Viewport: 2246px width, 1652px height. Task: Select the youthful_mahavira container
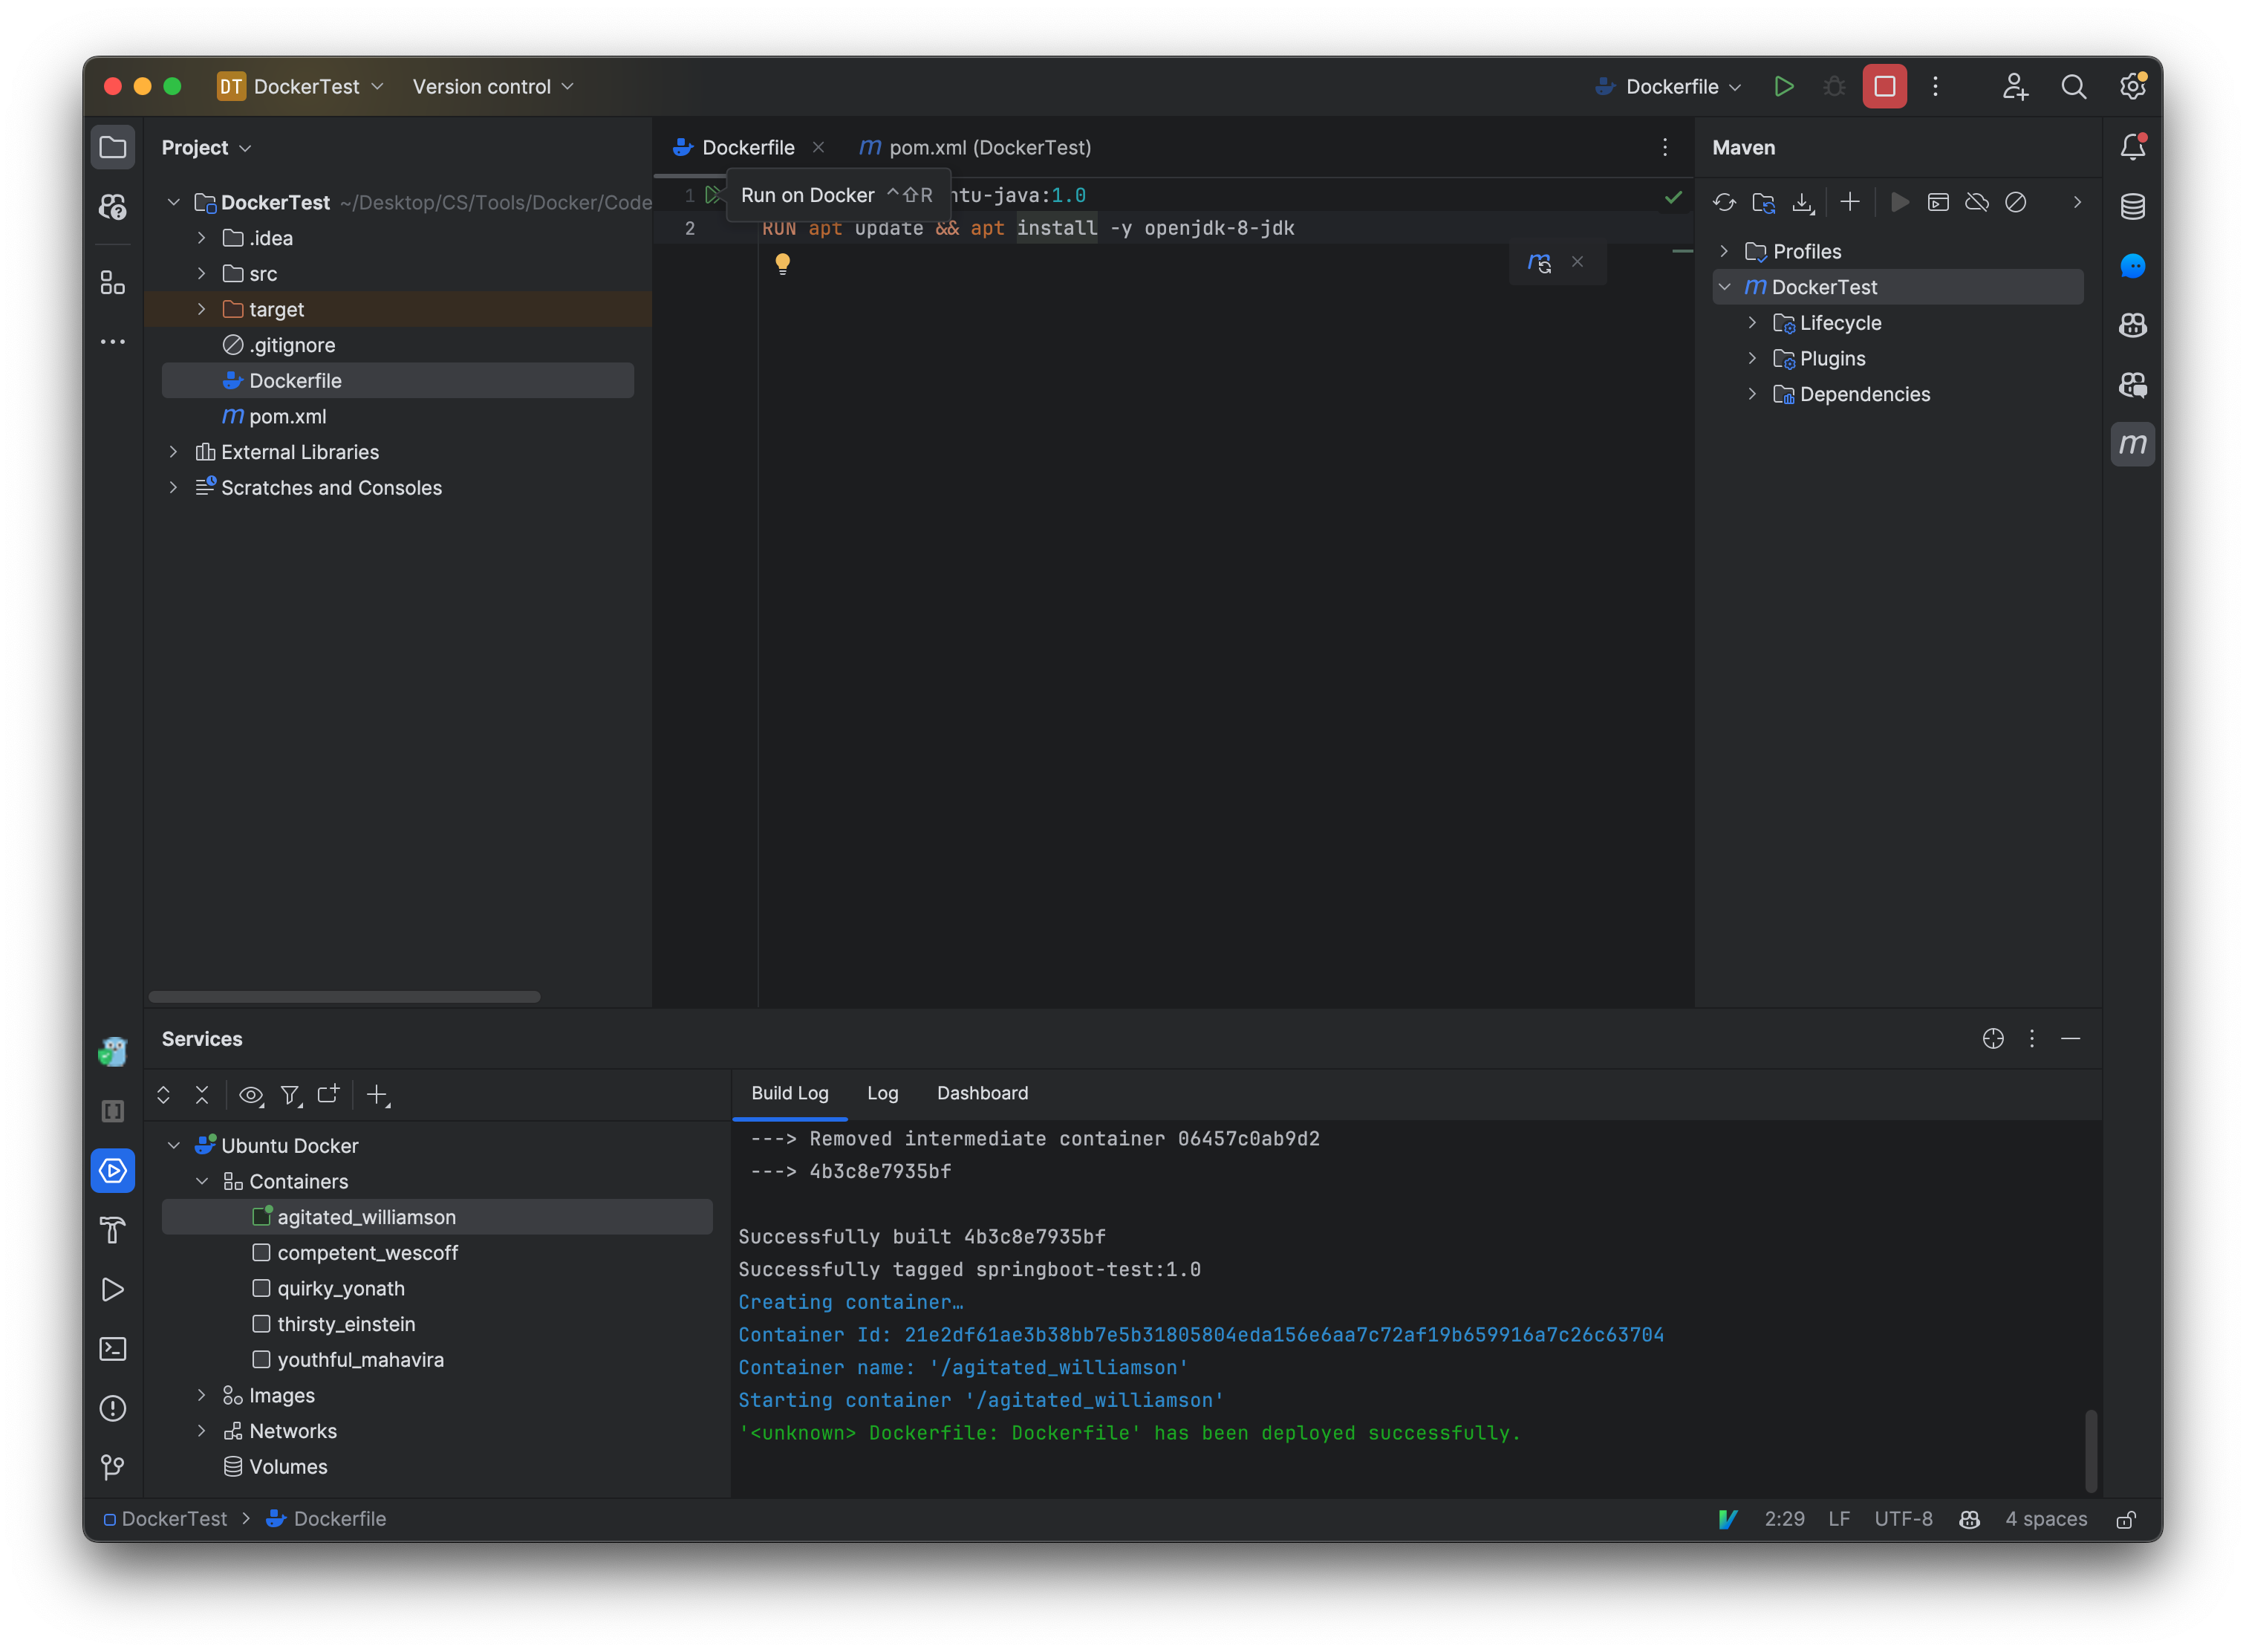437,1360
